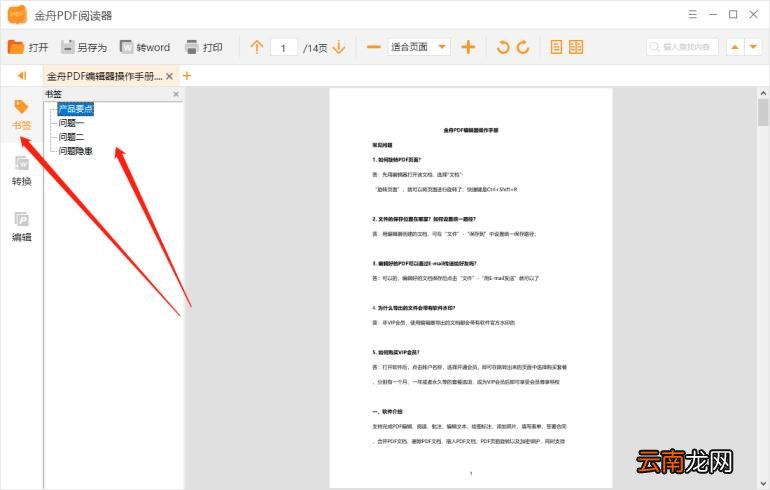Image resolution: width=770 pixels, height=490 pixels.
Task: Maximize the PDF reader window
Action: pos(733,14)
